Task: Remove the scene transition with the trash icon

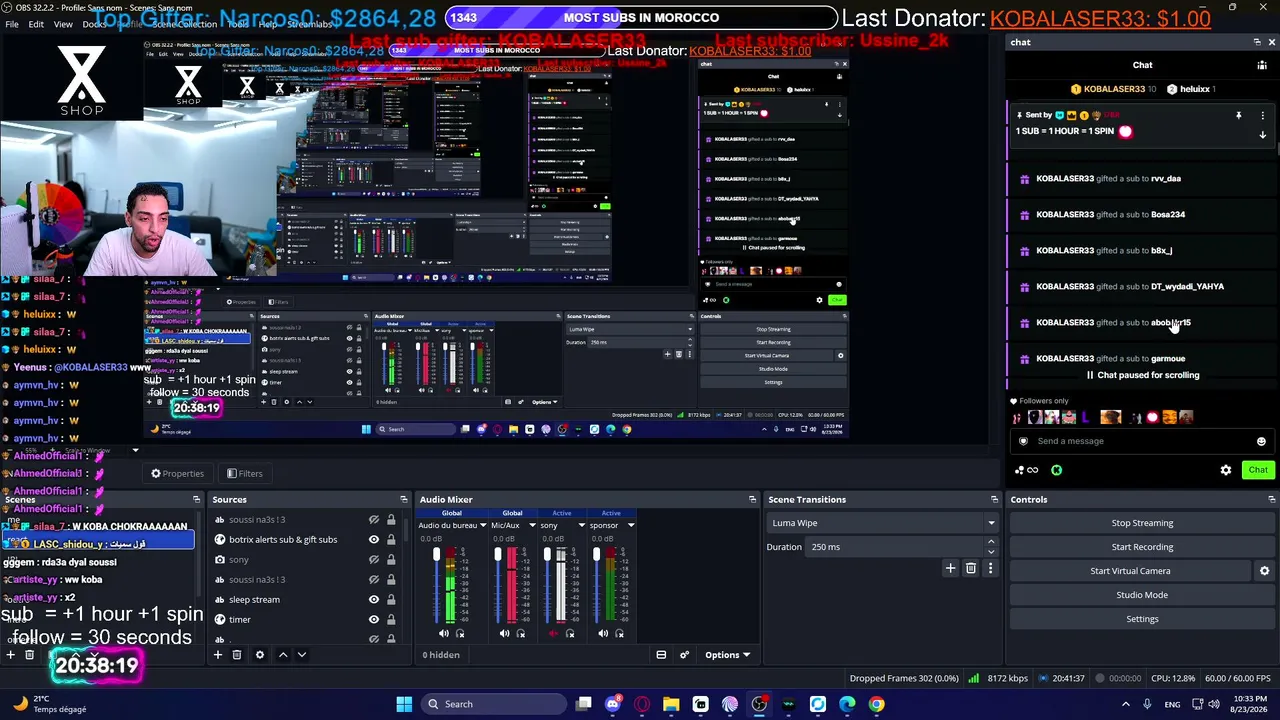Action: point(970,568)
